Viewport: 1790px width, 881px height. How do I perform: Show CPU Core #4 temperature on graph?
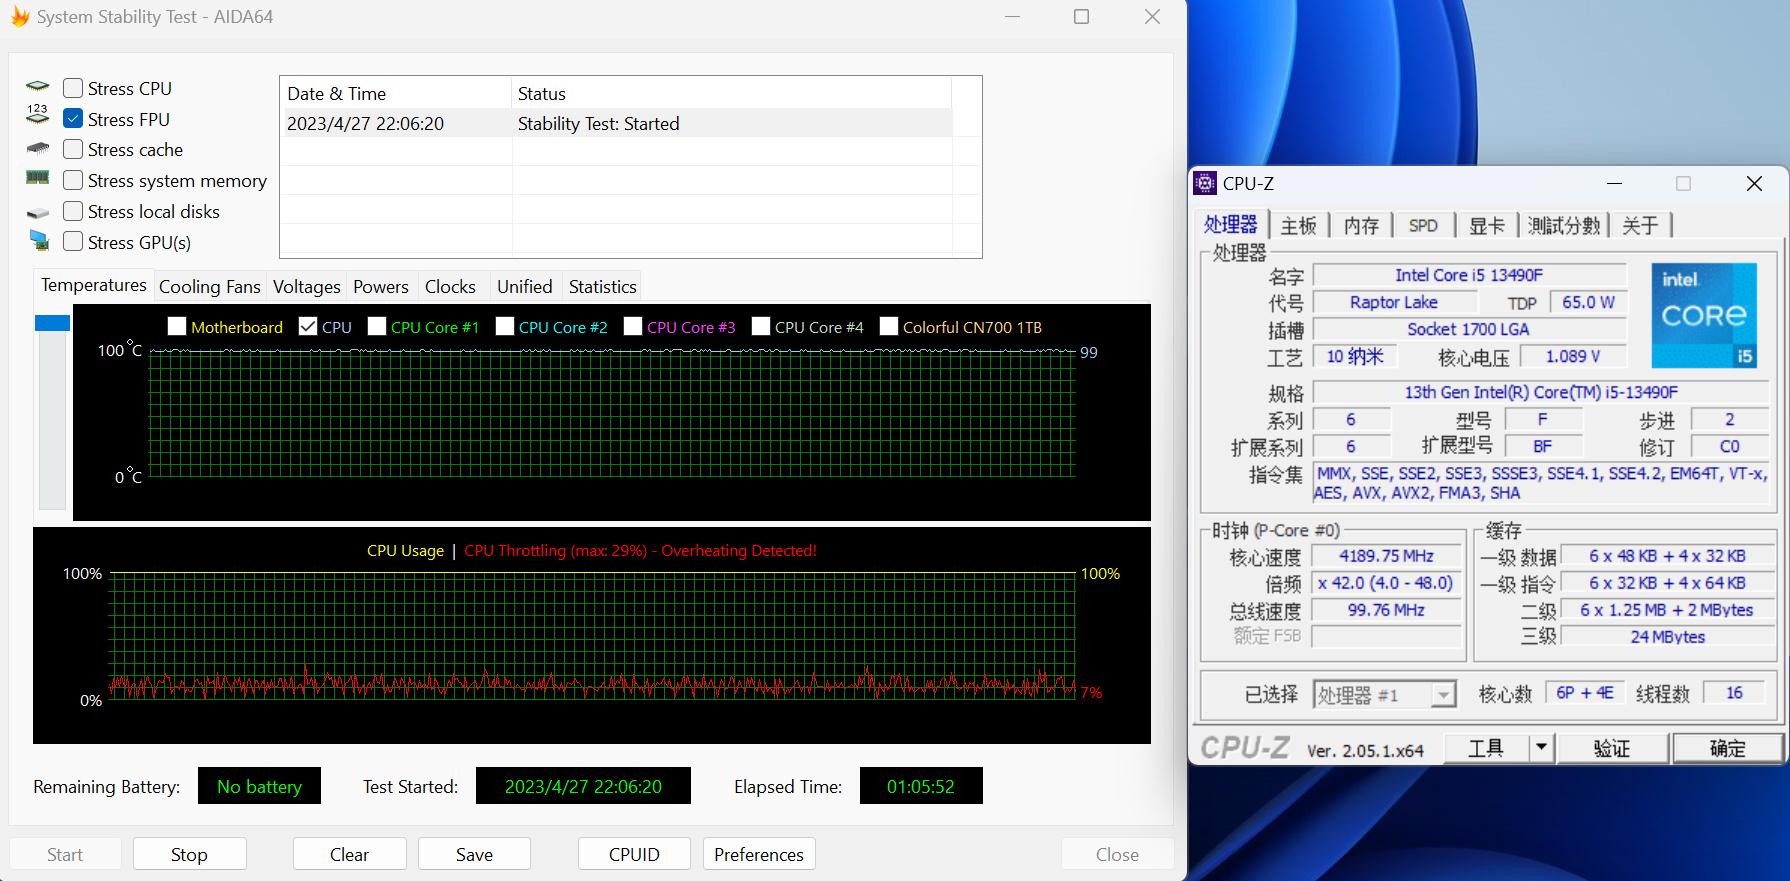761,326
